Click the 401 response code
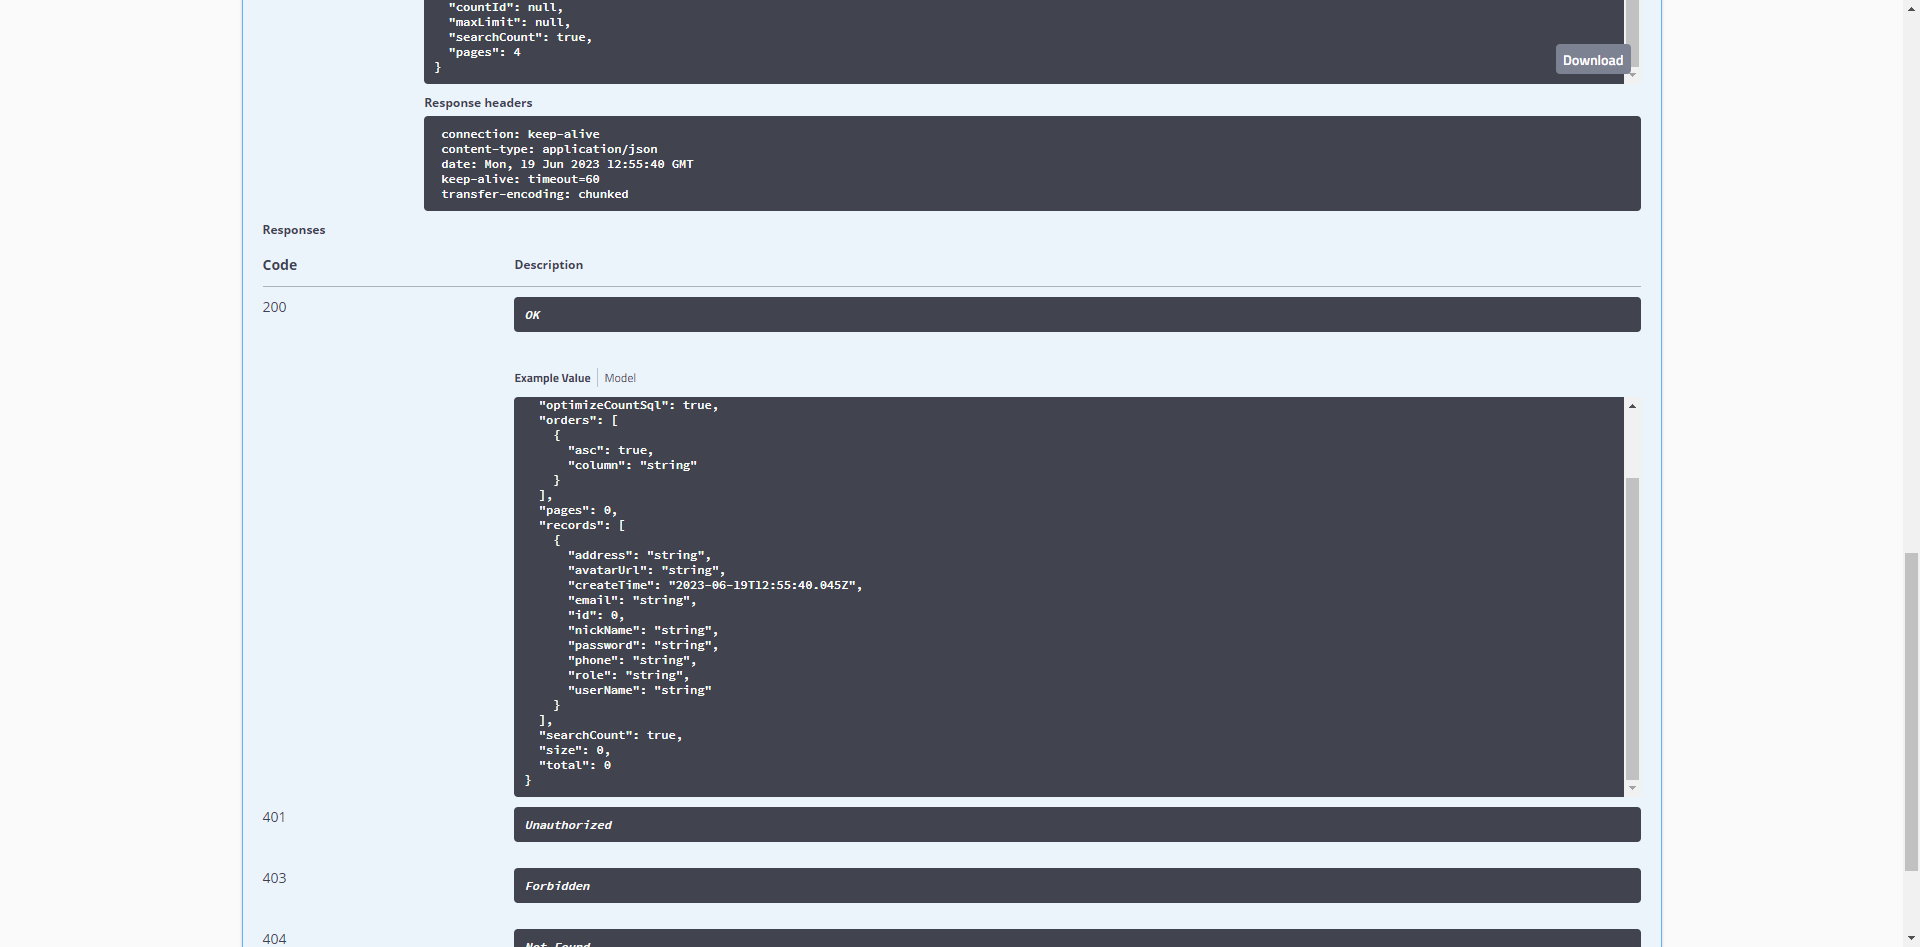Image resolution: width=1920 pixels, height=947 pixels. [x=274, y=817]
